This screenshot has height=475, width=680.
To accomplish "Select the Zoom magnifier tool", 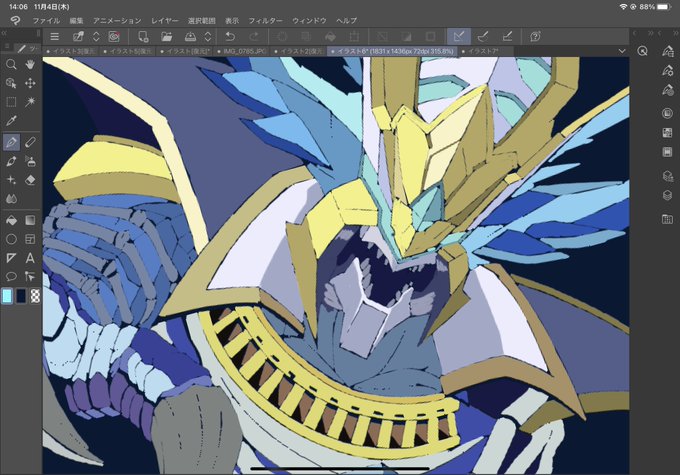I will coord(11,65).
